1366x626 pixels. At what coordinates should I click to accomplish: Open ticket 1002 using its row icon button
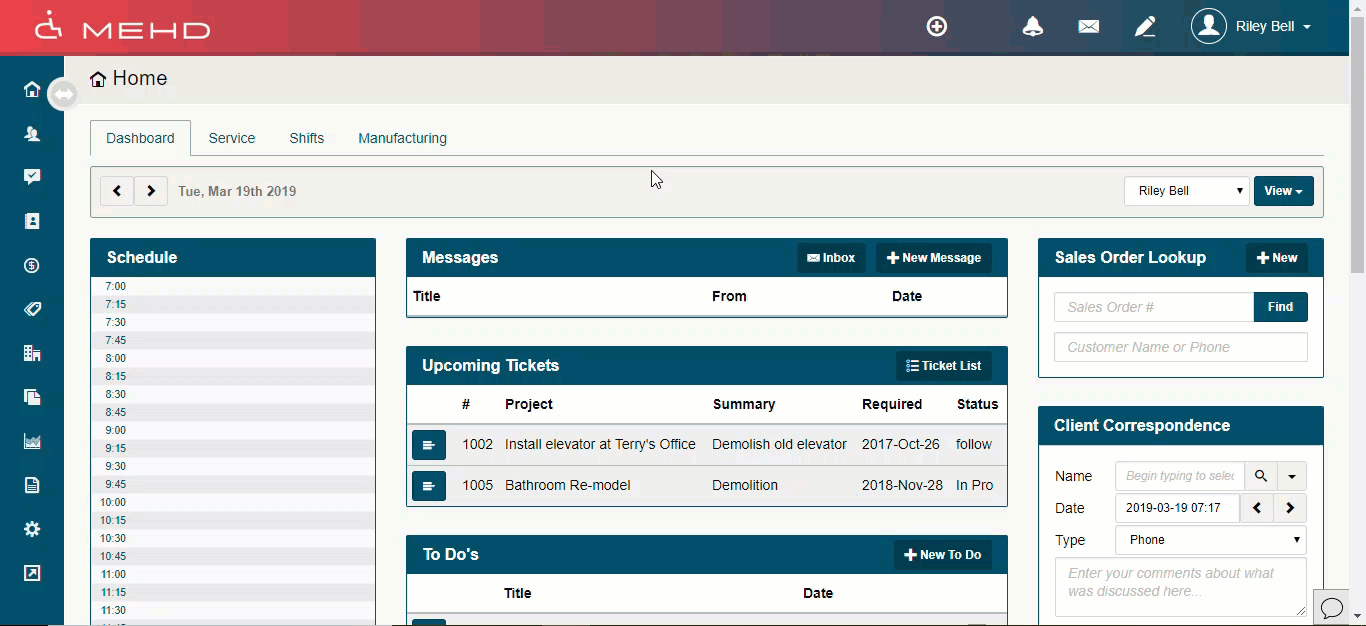coord(429,445)
